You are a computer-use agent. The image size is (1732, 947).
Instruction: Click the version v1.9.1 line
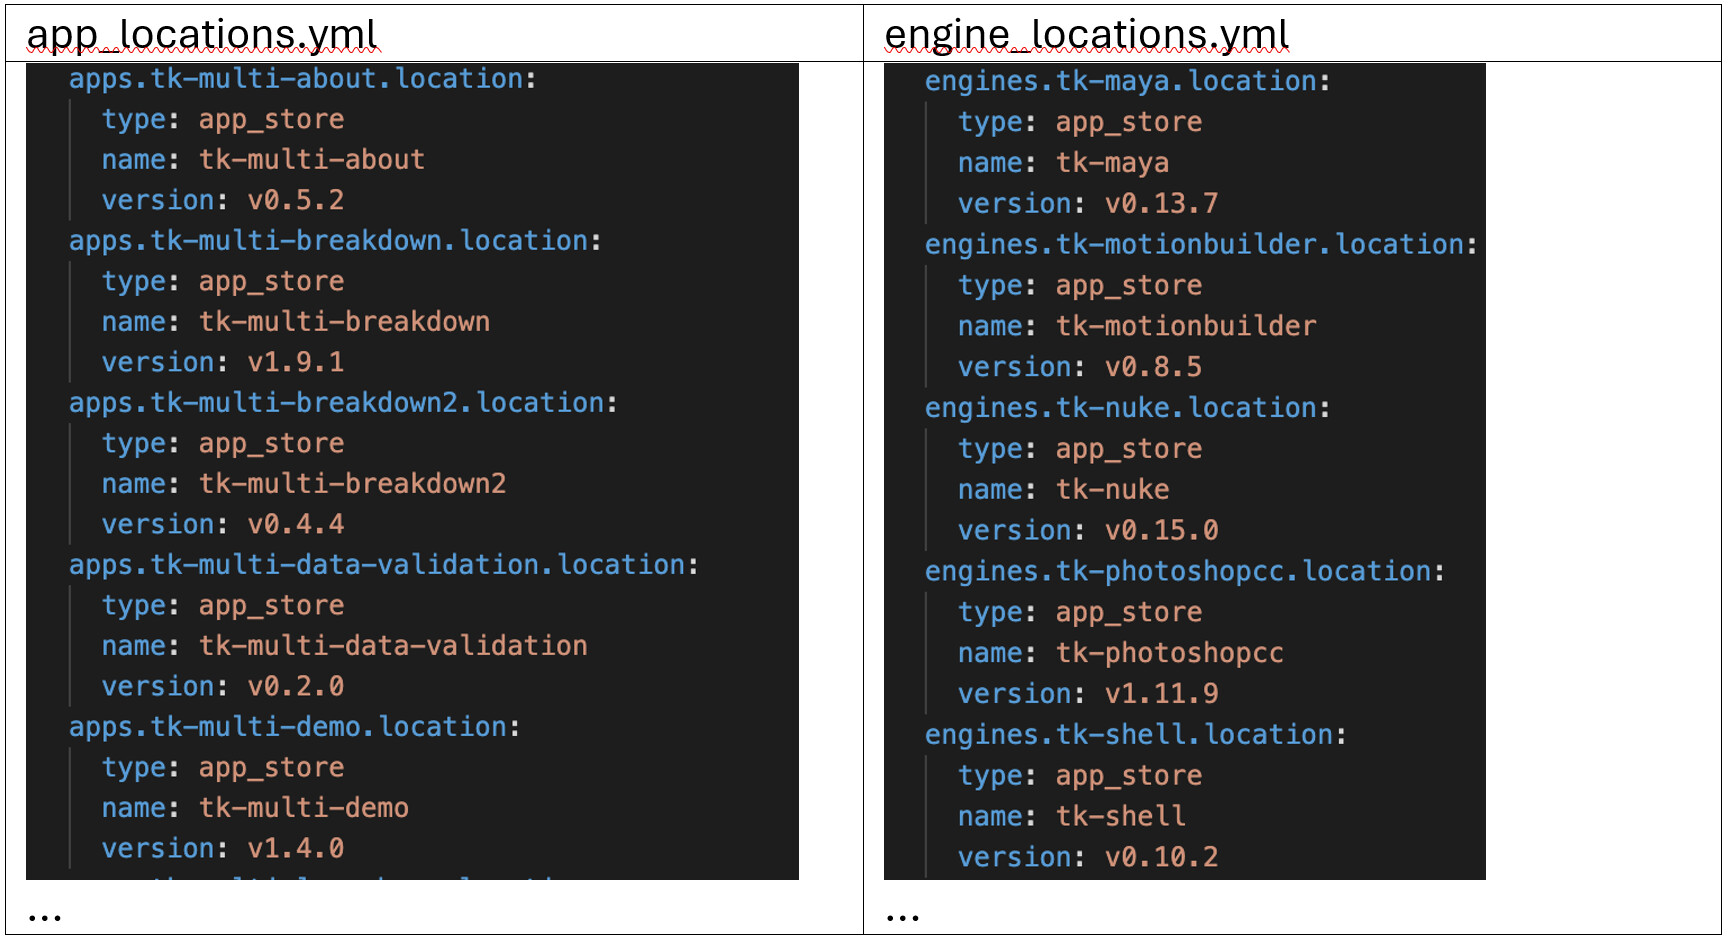coord(223,362)
